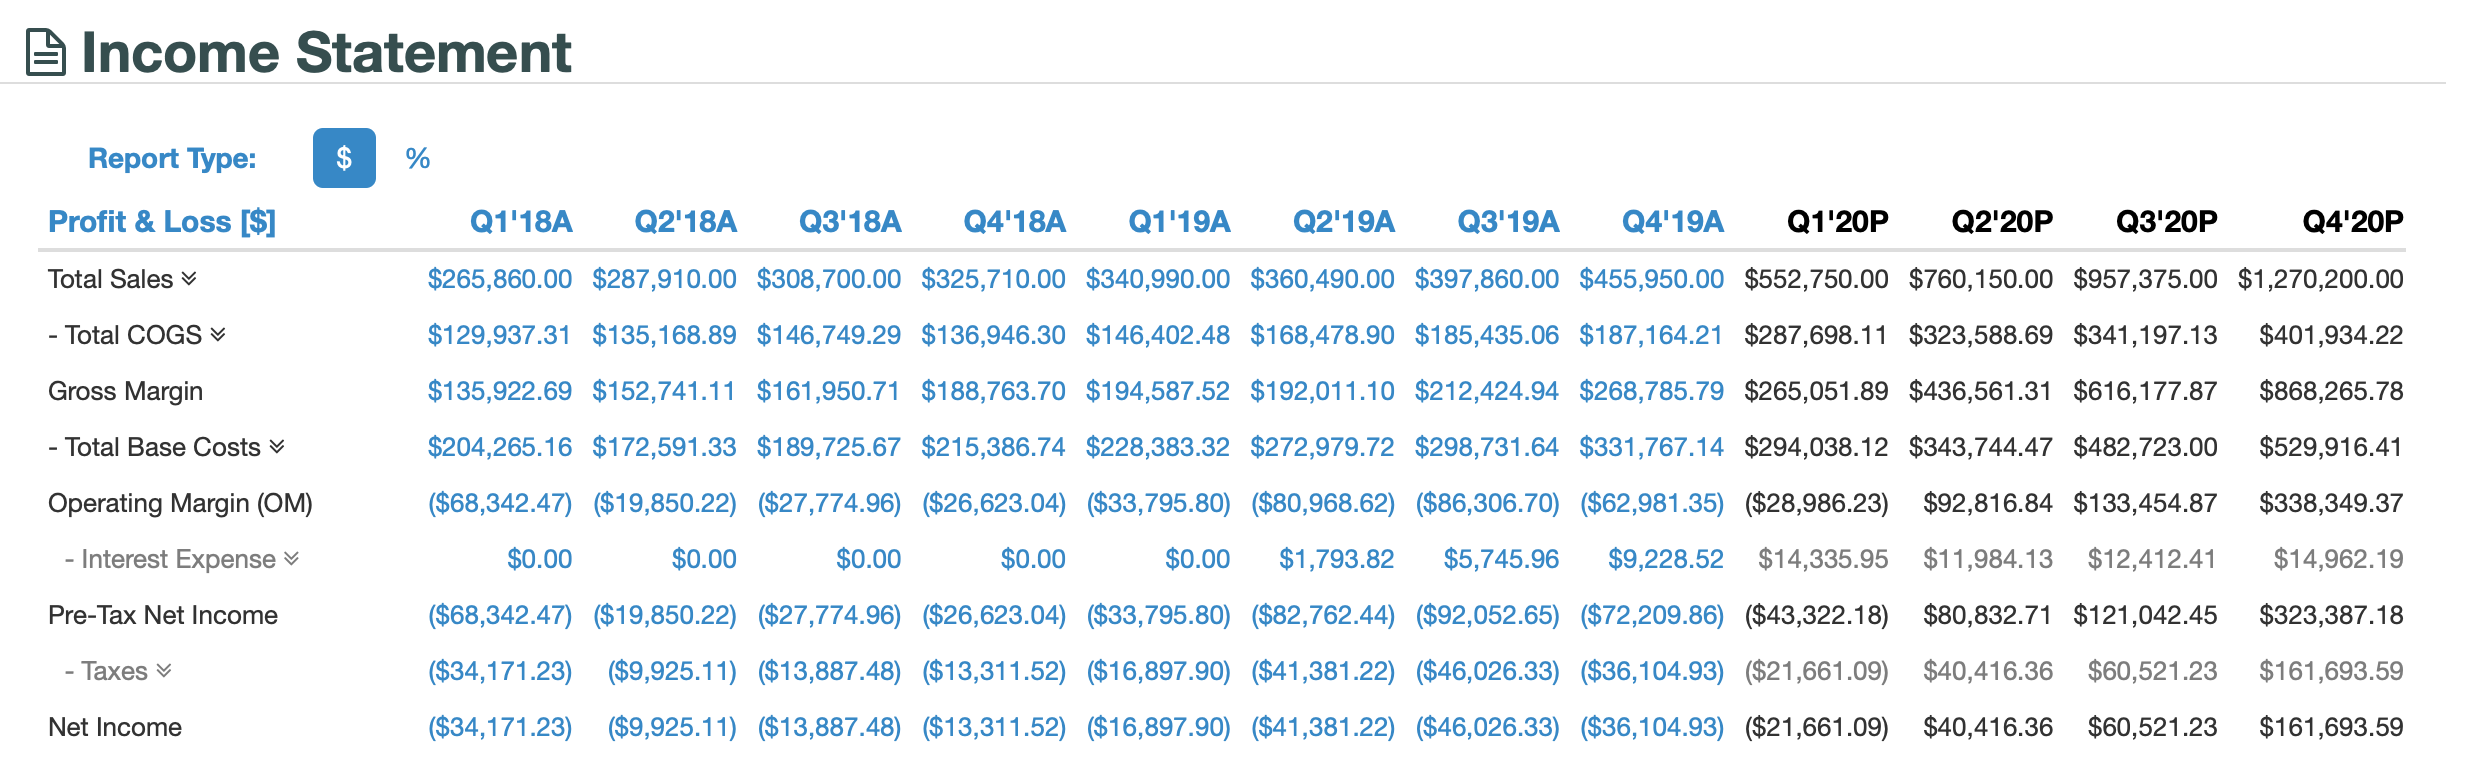Switch report type to %

pyautogui.click(x=418, y=157)
